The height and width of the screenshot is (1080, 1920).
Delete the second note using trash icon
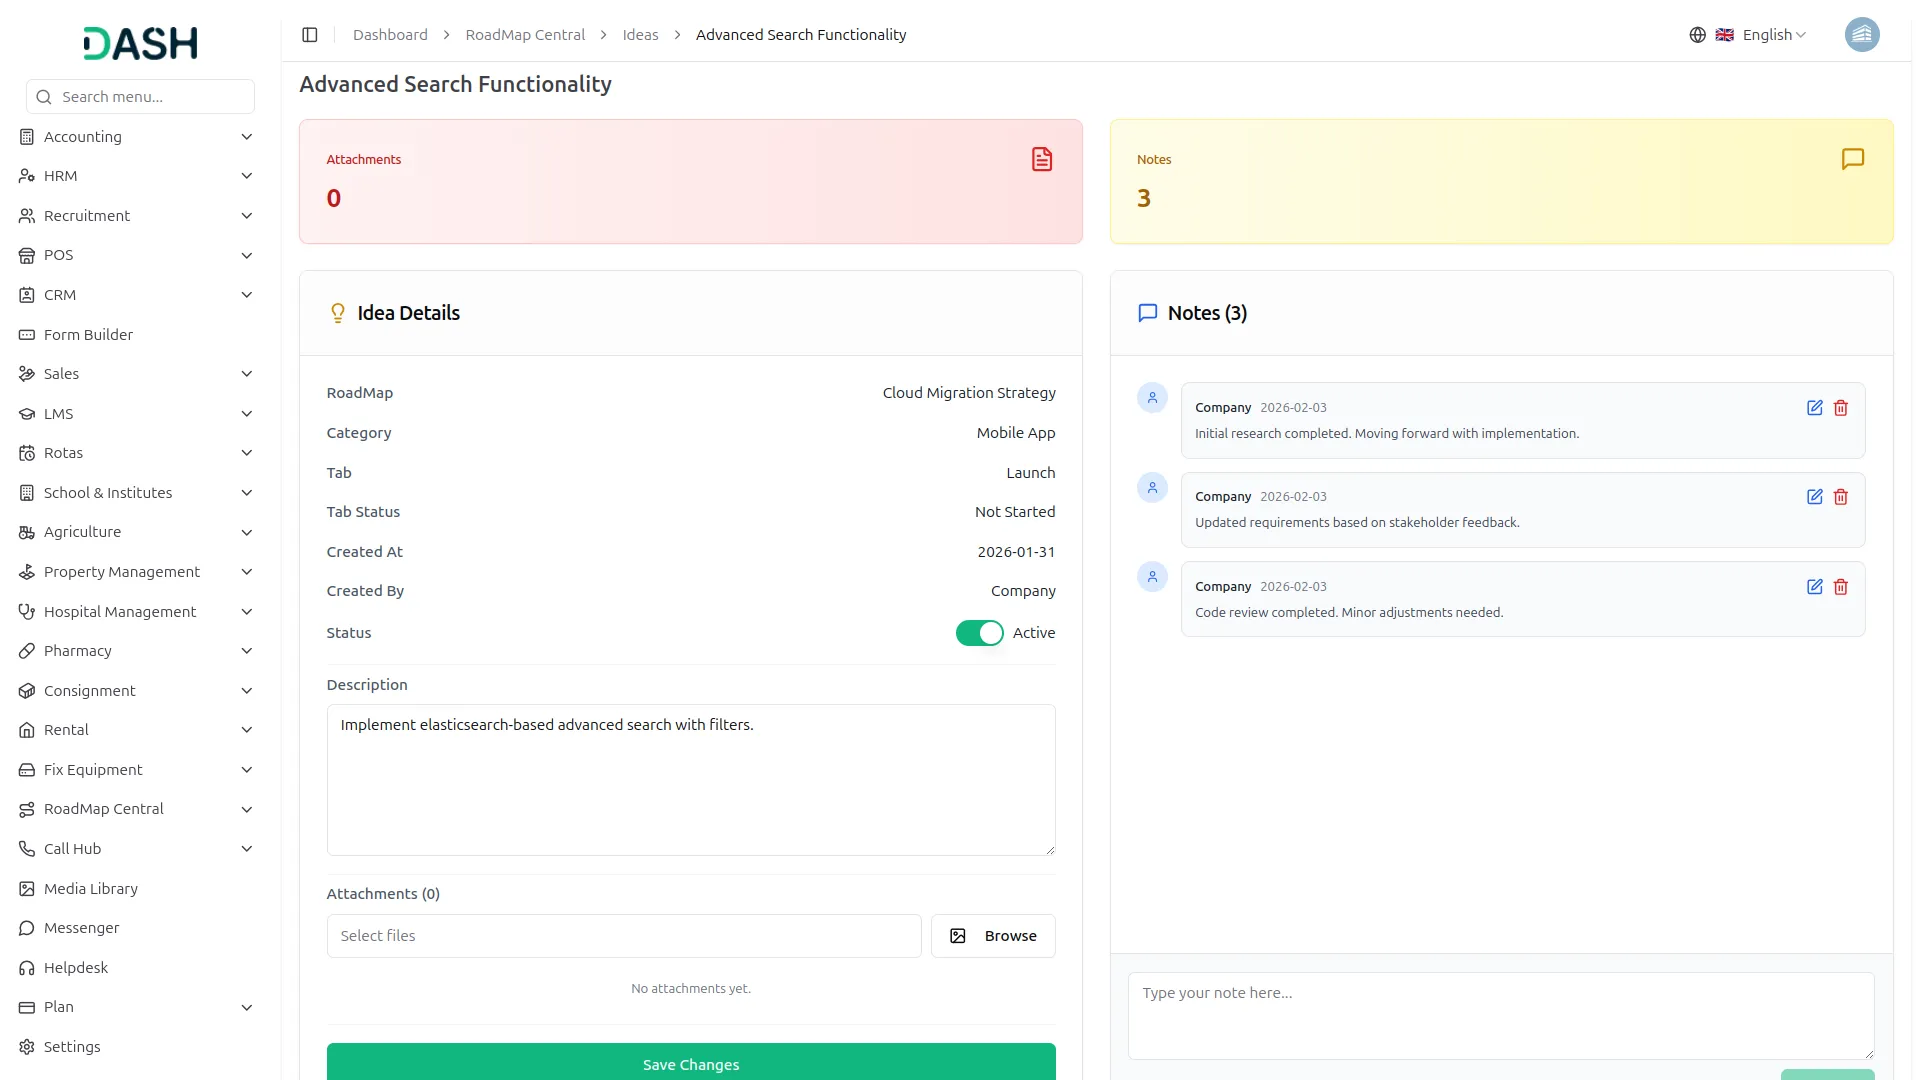pyautogui.click(x=1841, y=497)
